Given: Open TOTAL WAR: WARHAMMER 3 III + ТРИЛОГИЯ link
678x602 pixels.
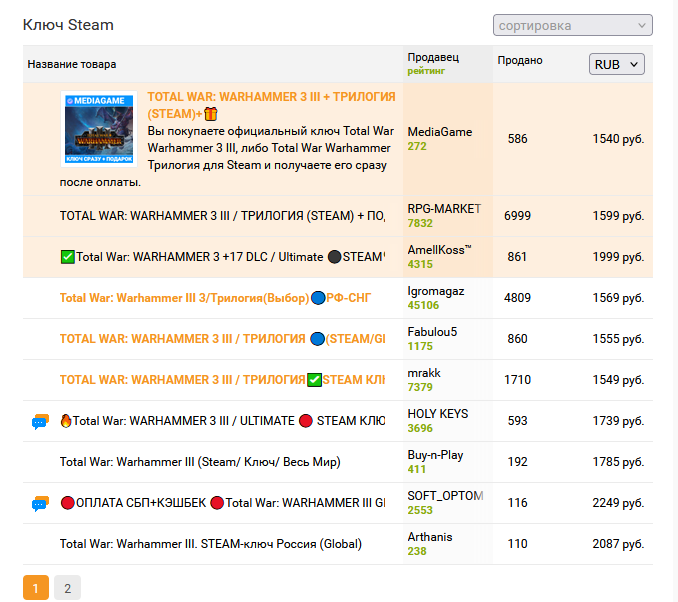Looking at the screenshot, I should click(x=271, y=105).
